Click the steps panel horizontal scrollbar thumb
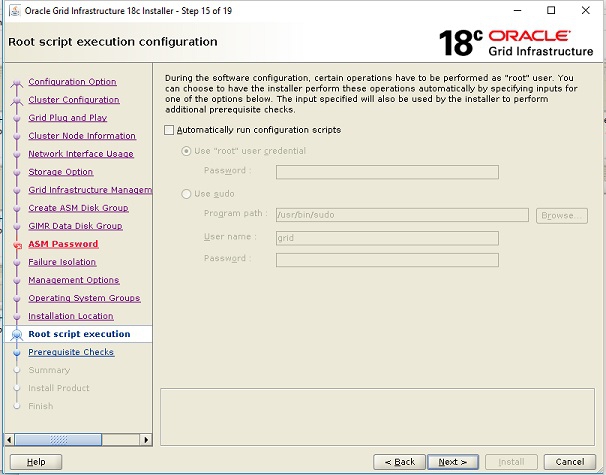606x475 pixels. point(58,440)
